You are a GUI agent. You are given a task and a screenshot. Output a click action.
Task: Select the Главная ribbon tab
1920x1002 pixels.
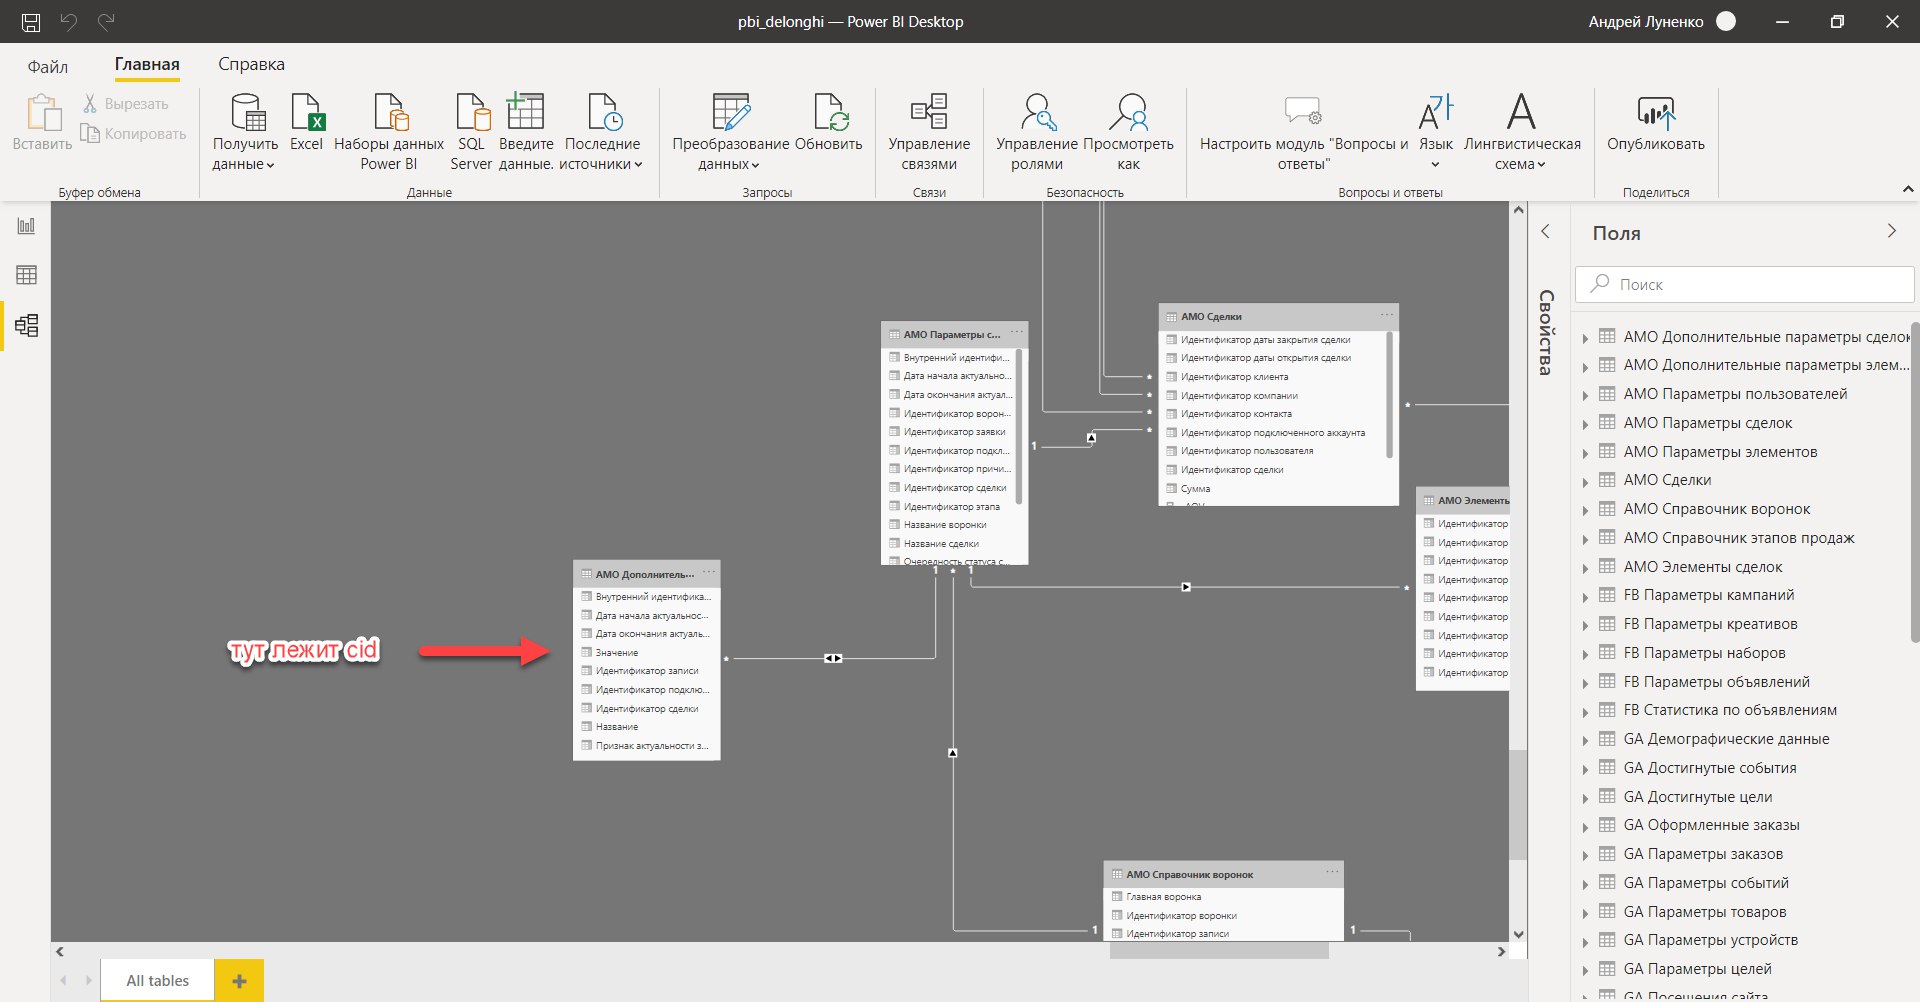(x=147, y=64)
